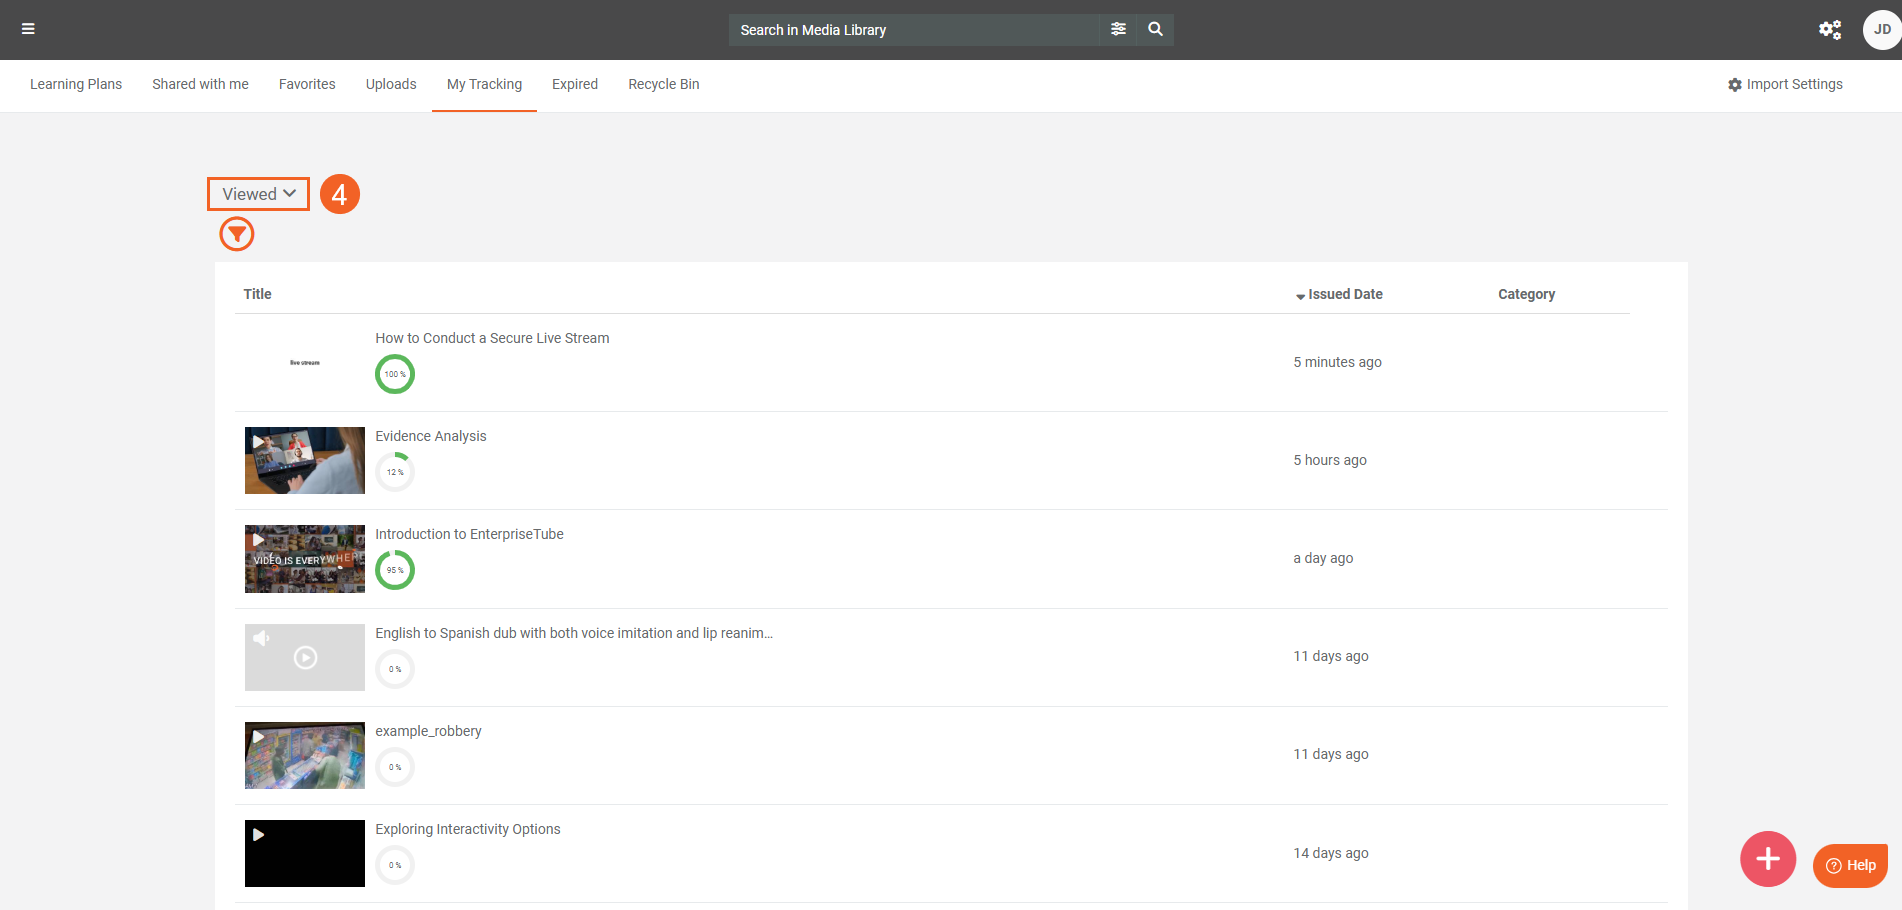Click the Search in Media Library field
Image resolution: width=1902 pixels, height=910 pixels.
pos(914,30)
